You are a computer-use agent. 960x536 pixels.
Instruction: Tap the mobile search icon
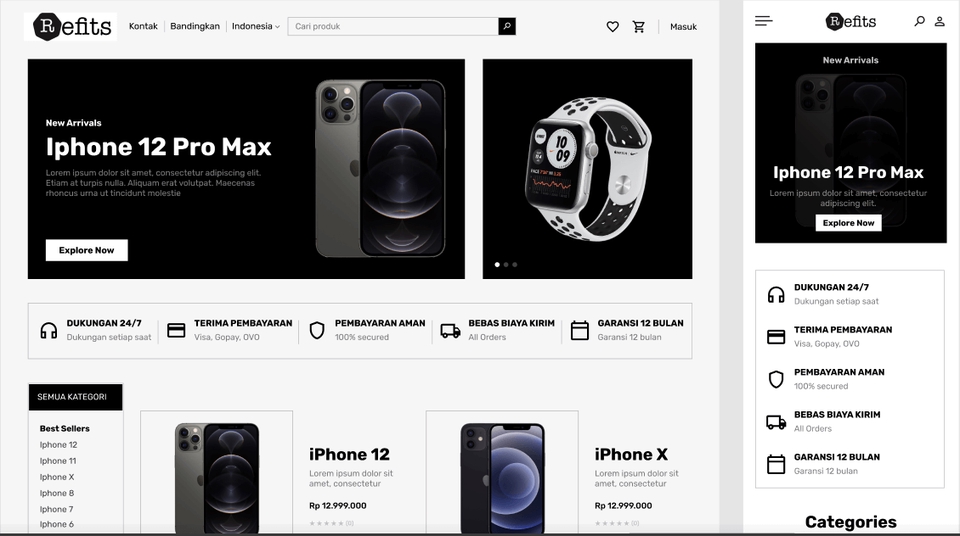[920, 21]
